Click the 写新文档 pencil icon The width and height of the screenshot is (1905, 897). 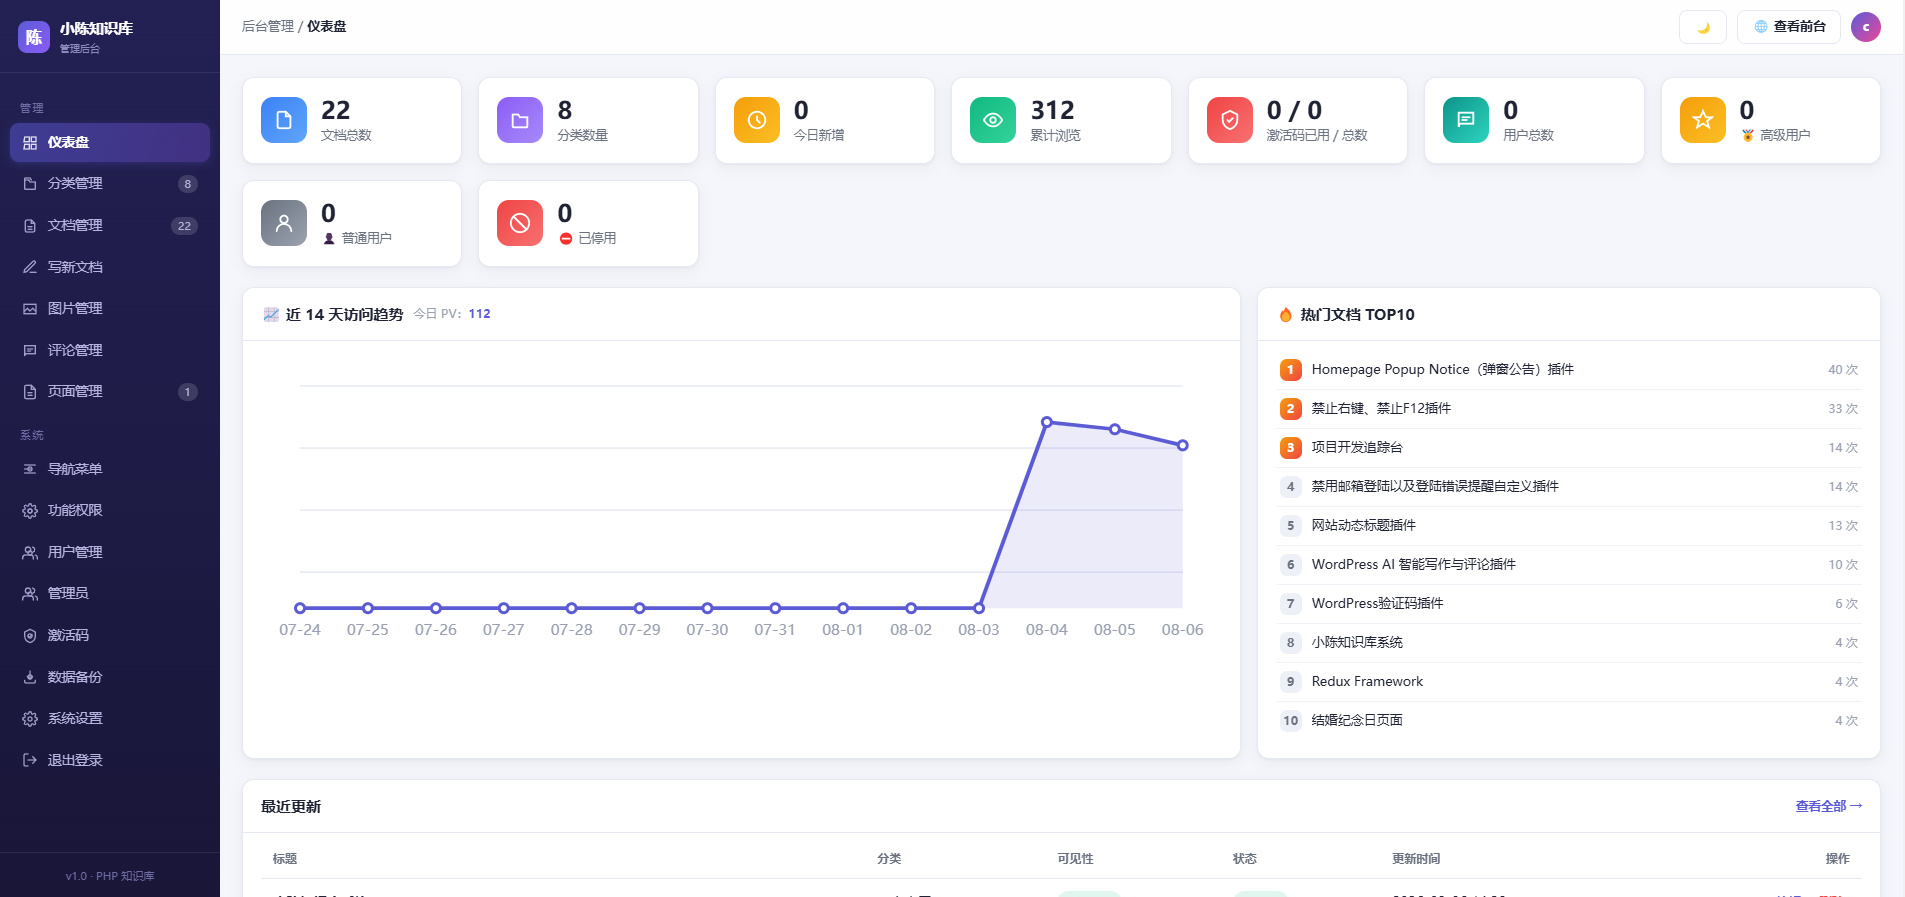[30, 267]
